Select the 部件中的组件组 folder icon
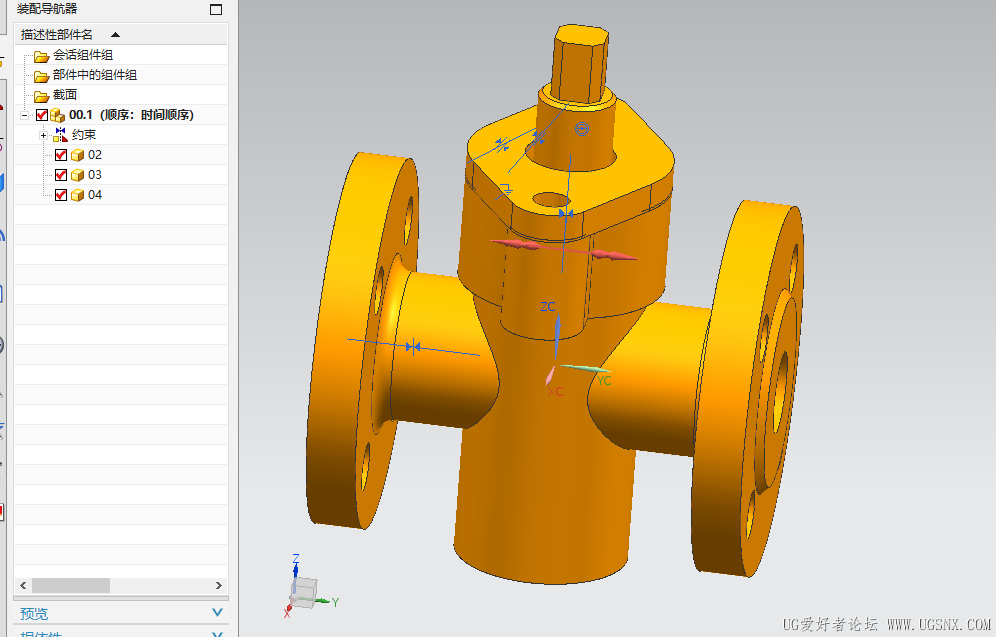The height and width of the screenshot is (637, 996). pos(41,76)
